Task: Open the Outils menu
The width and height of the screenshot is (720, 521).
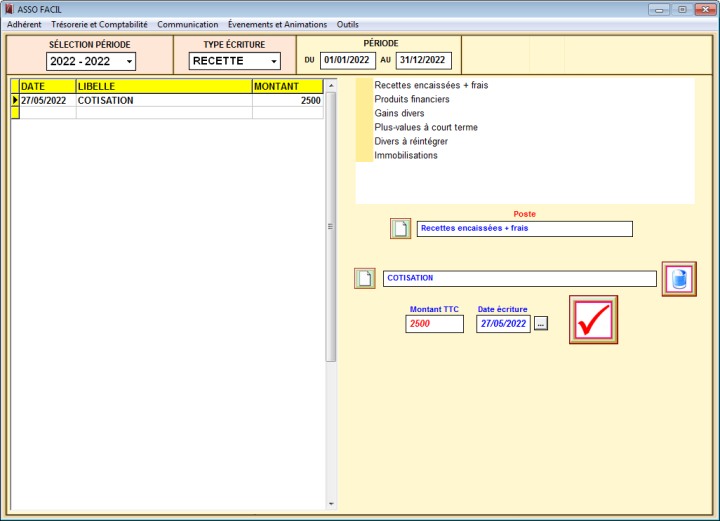Action: point(348,24)
